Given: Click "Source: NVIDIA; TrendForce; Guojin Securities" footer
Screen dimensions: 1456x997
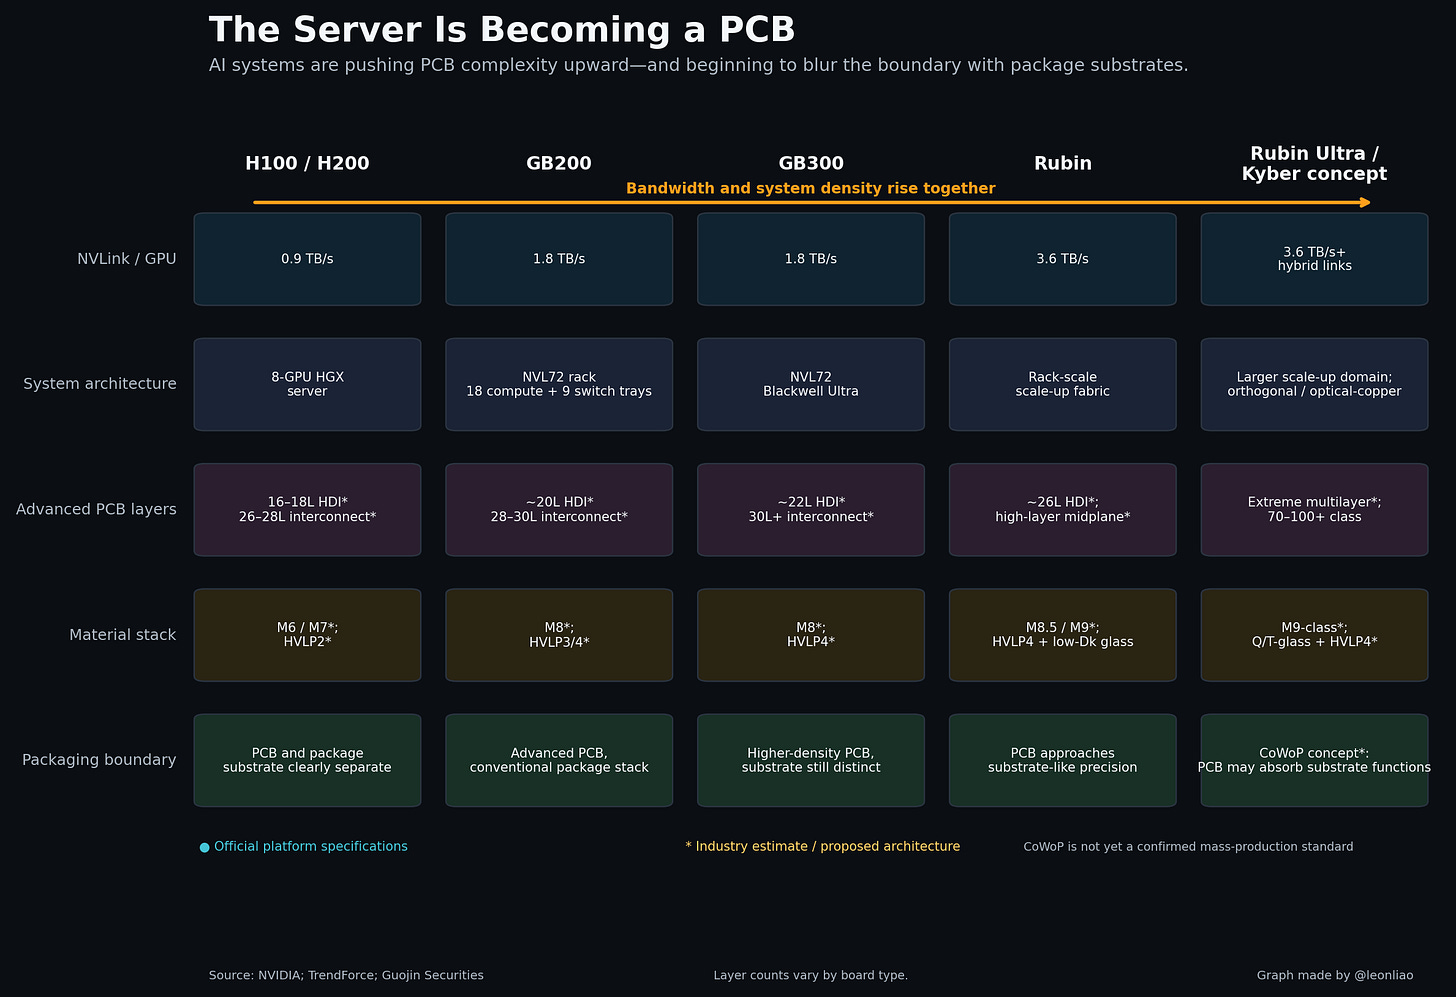Looking at the screenshot, I should click(346, 975).
